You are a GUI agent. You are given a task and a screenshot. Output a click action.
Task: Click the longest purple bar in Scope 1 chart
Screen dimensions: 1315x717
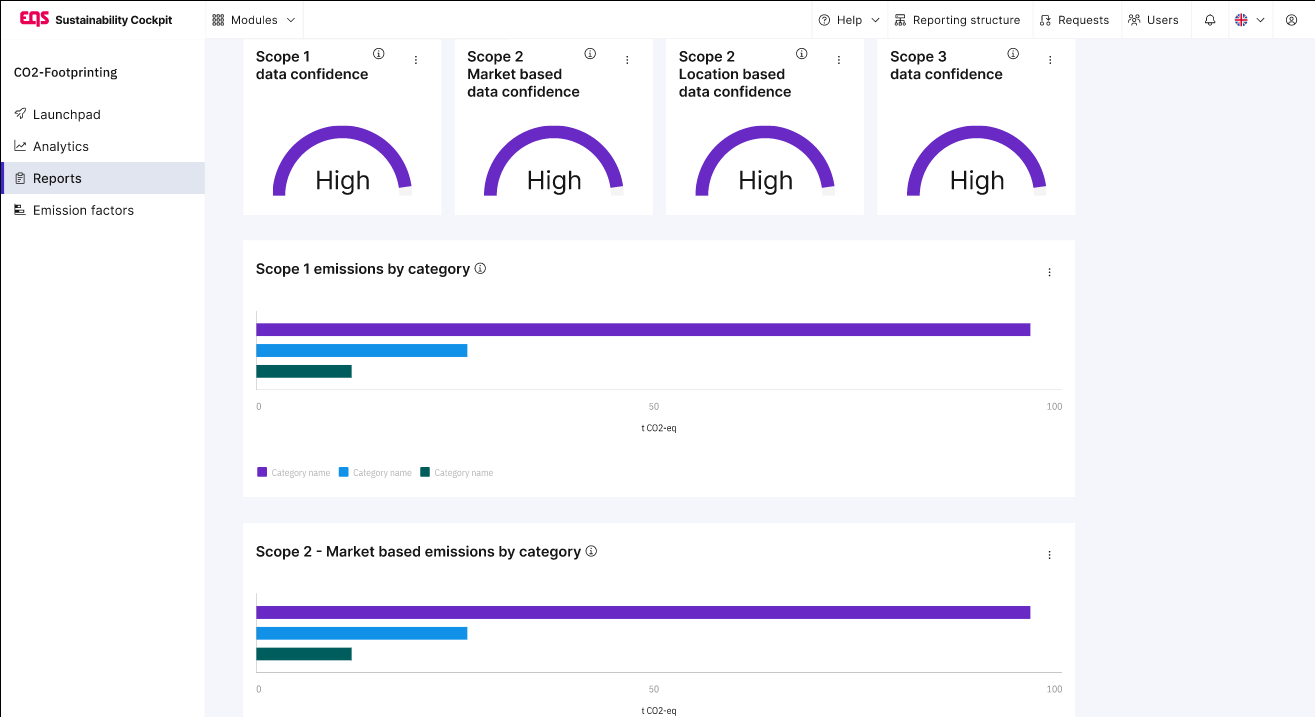[x=642, y=330]
